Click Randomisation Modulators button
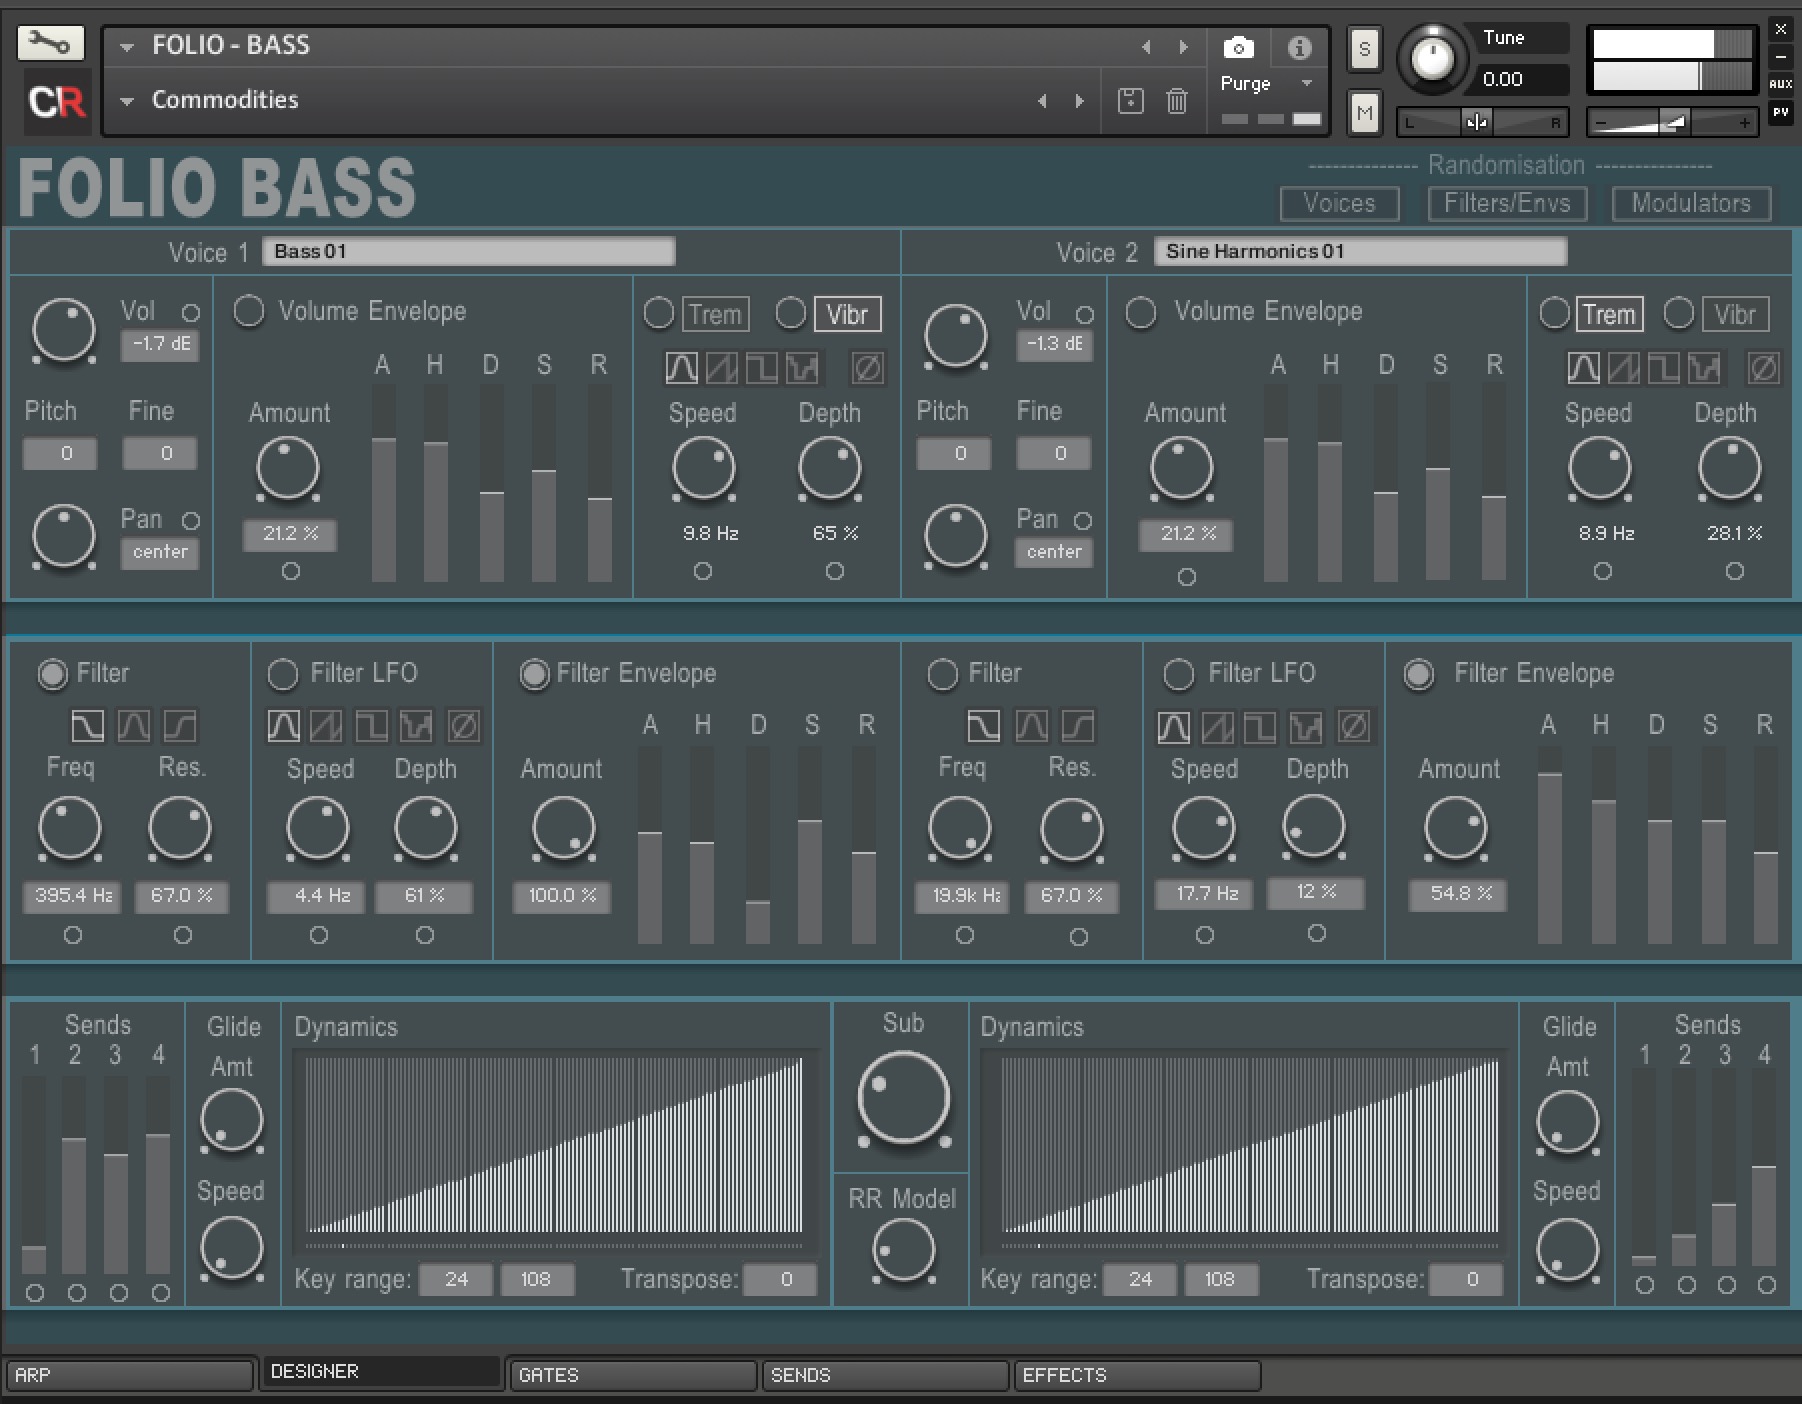This screenshot has height=1404, width=1802. point(1691,203)
